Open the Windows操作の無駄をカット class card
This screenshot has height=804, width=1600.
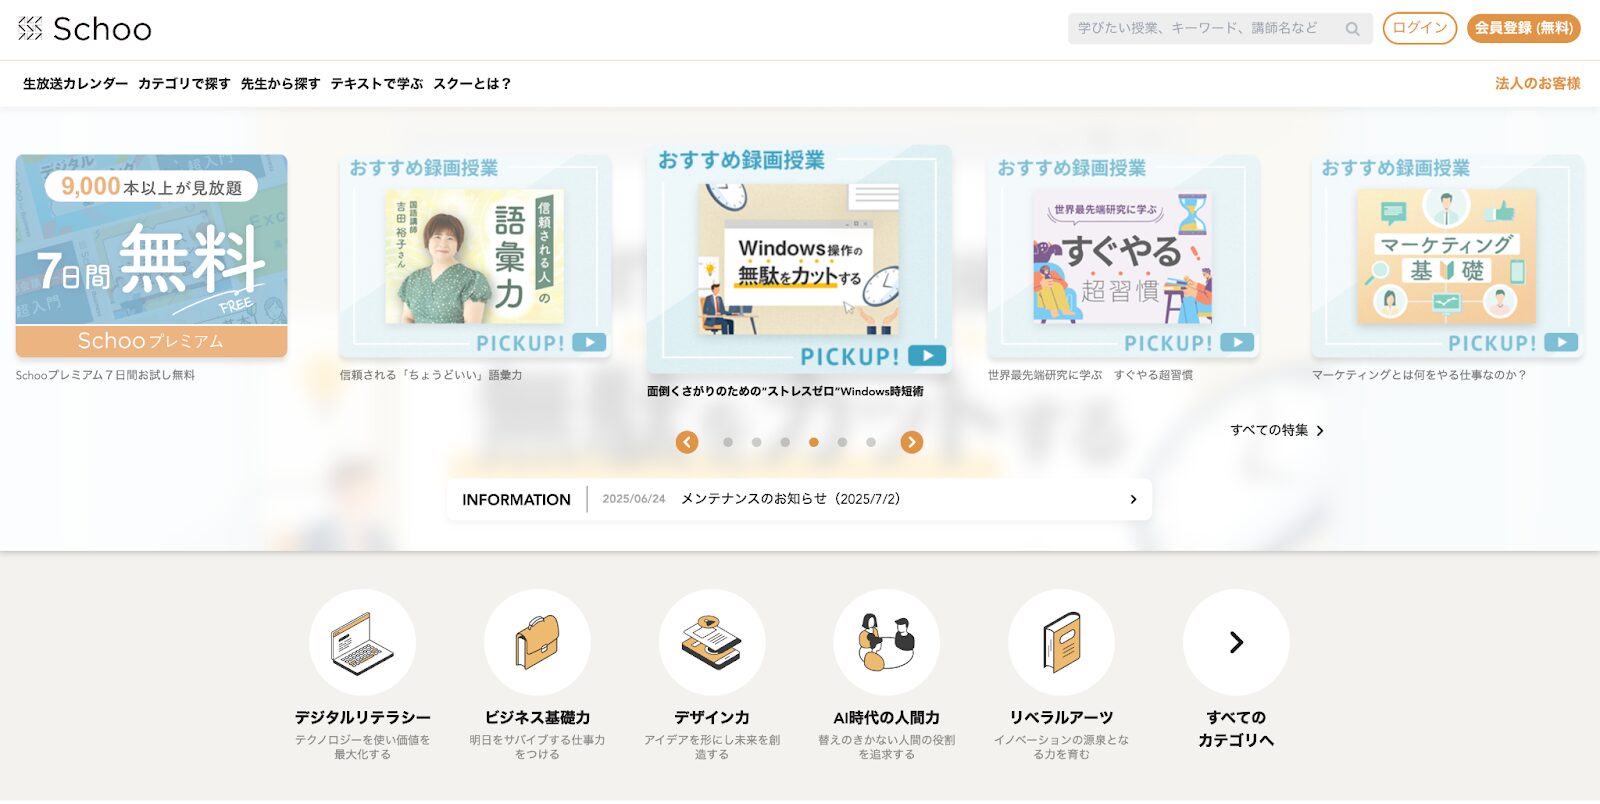click(x=799, y=260)
